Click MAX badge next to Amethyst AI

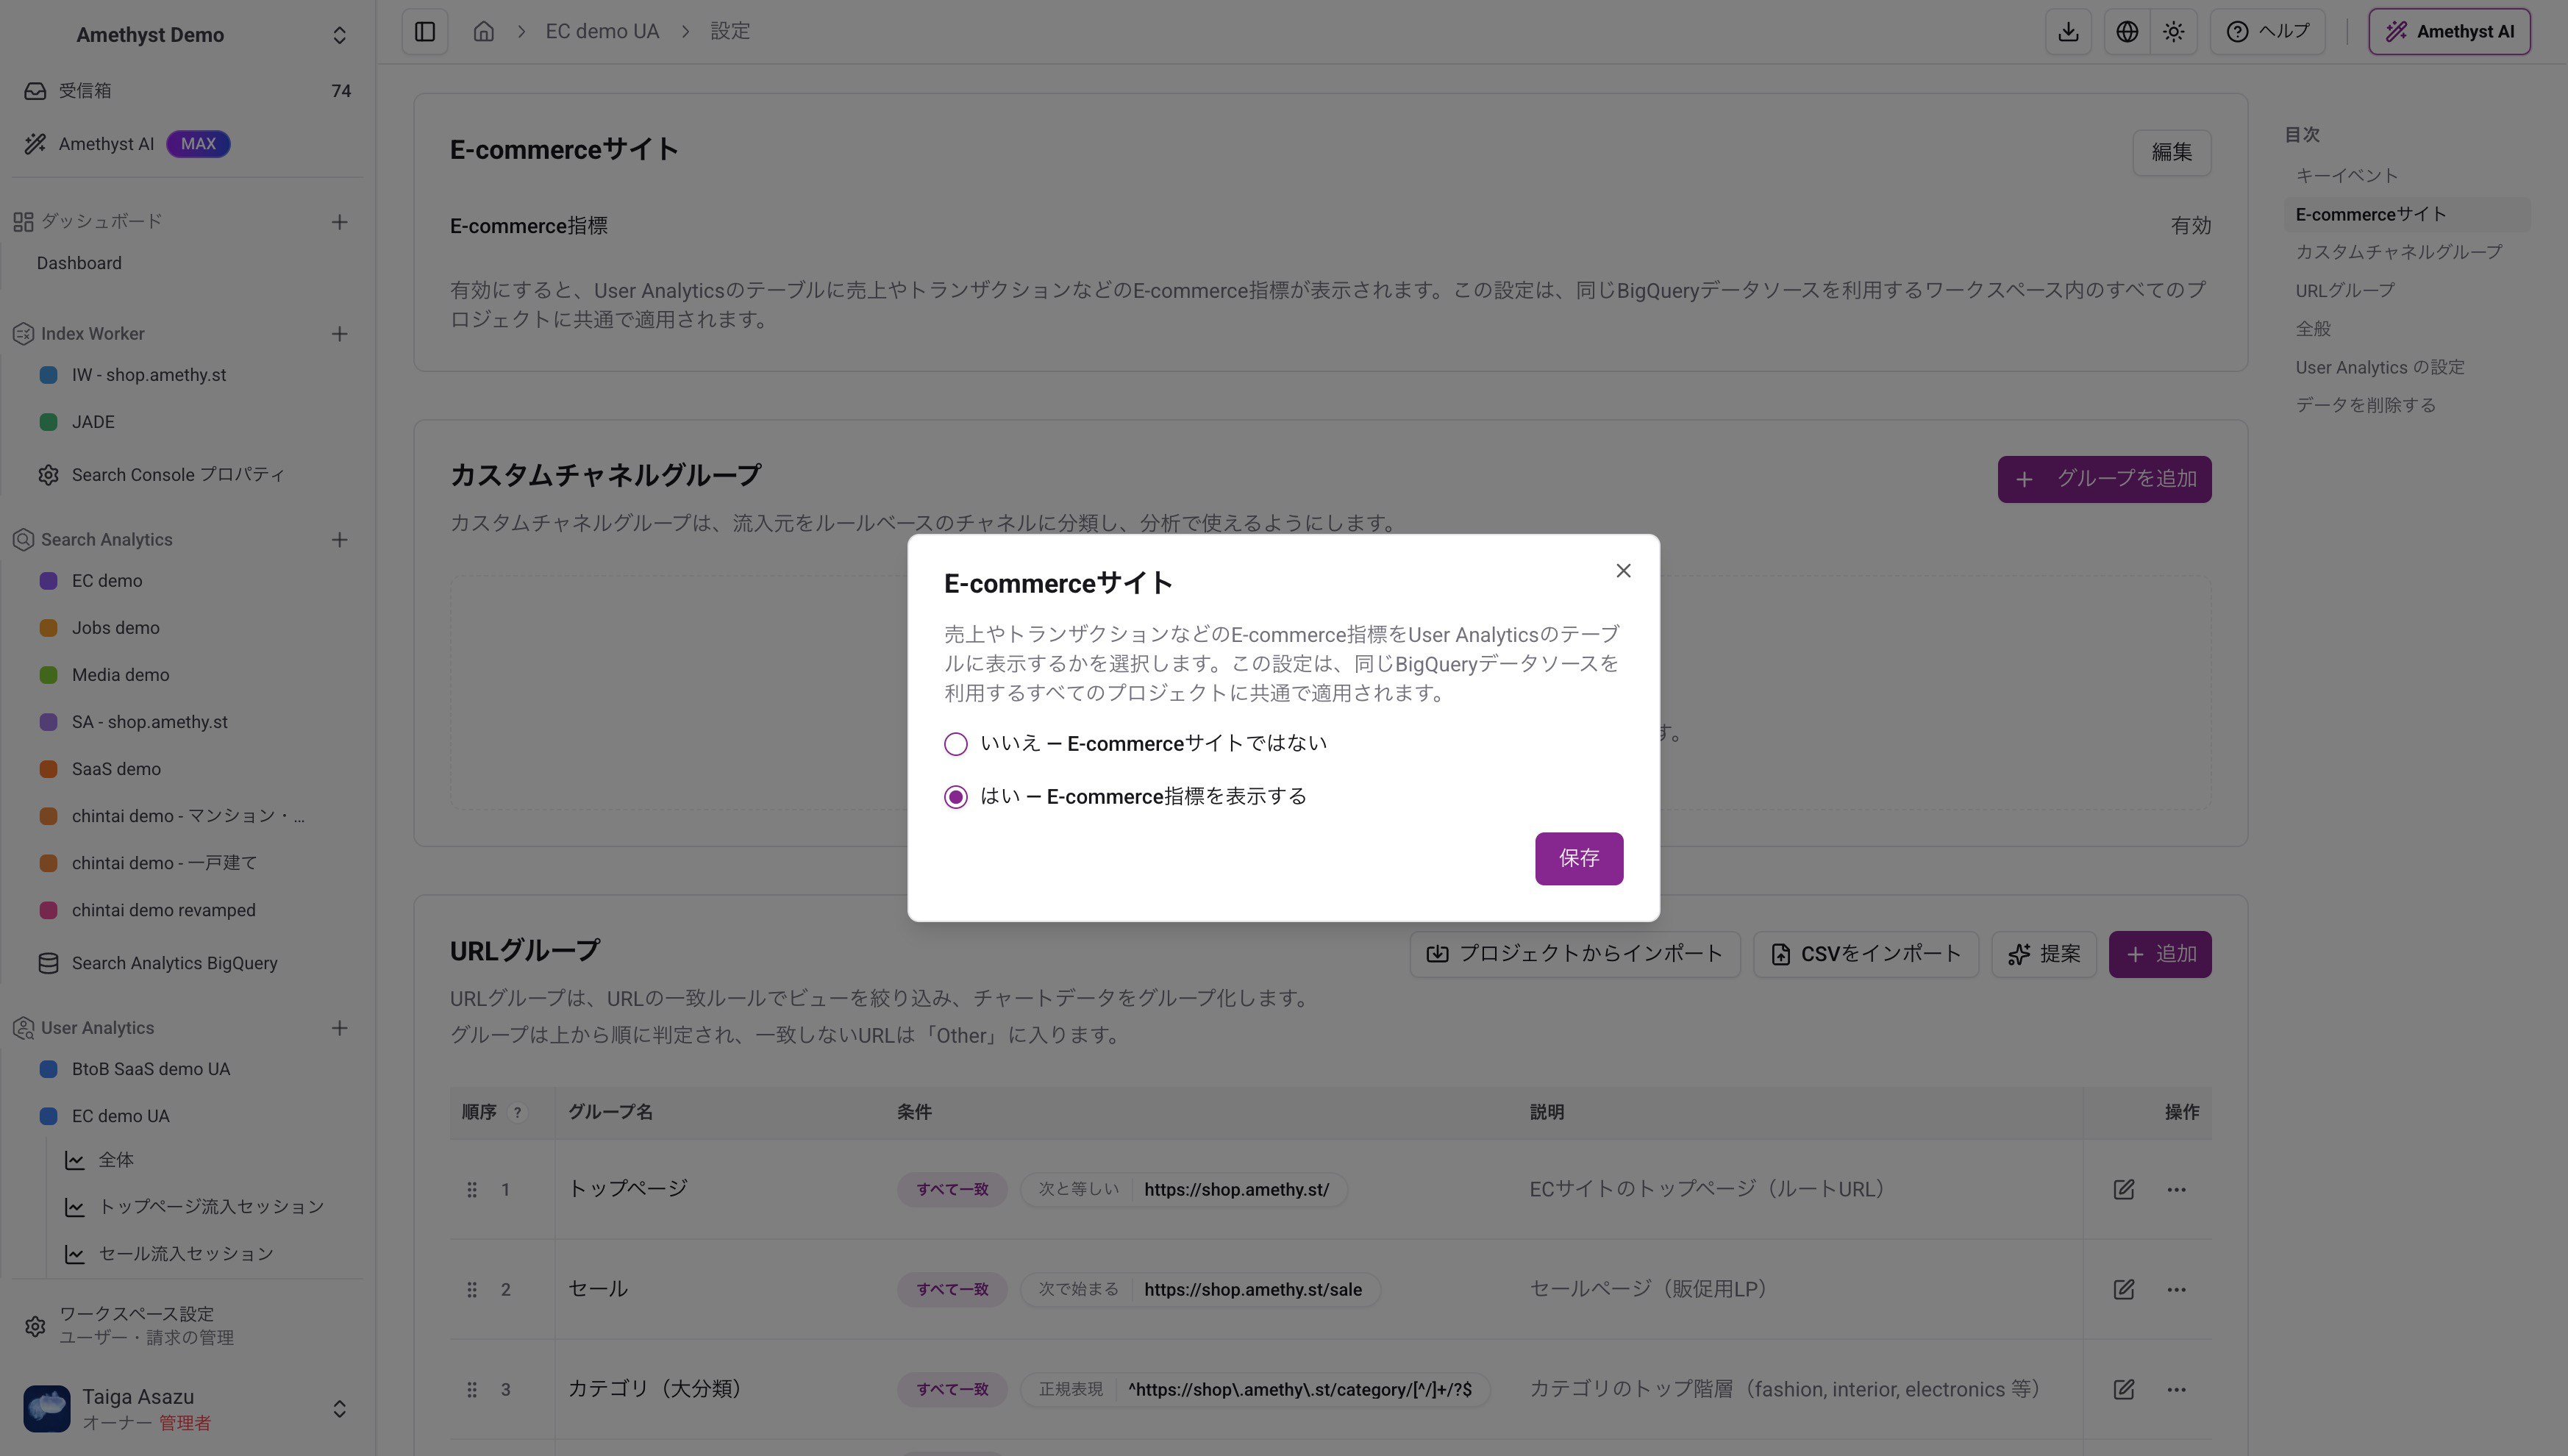[198, 144]
